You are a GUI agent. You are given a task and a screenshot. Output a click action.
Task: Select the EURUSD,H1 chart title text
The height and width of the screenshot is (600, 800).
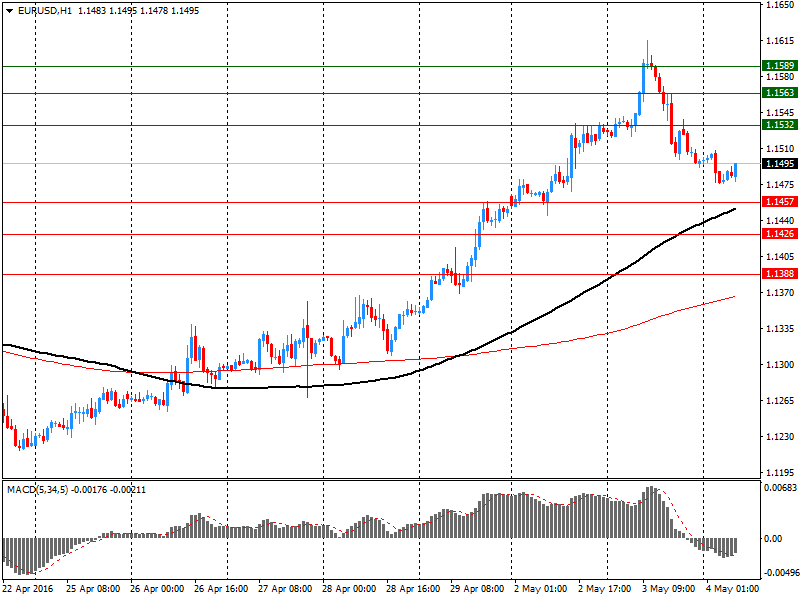click(x=44, y=11)
